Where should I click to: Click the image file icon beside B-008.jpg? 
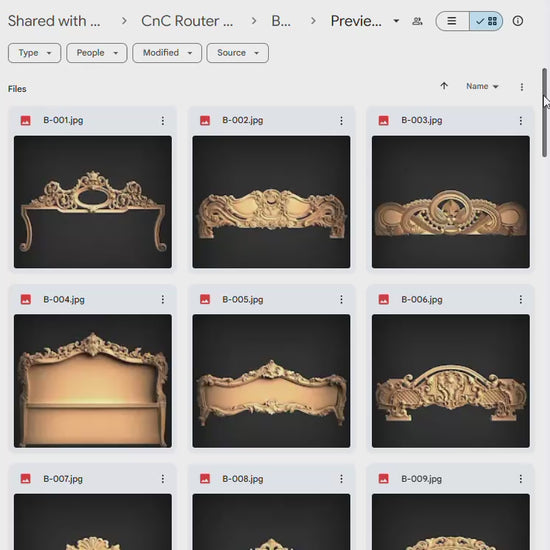pos(205,479)
